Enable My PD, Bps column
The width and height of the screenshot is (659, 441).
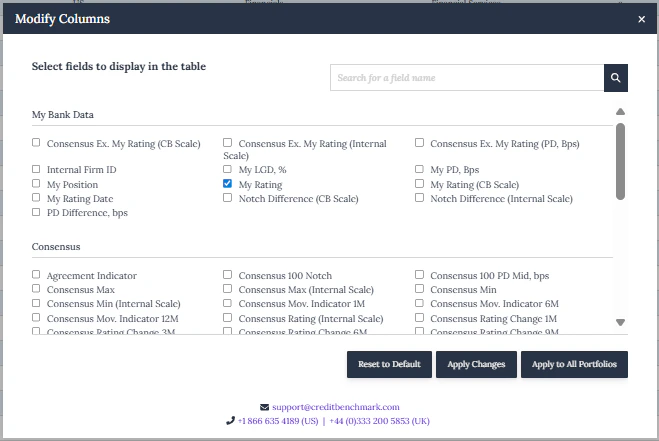(419, 169)
